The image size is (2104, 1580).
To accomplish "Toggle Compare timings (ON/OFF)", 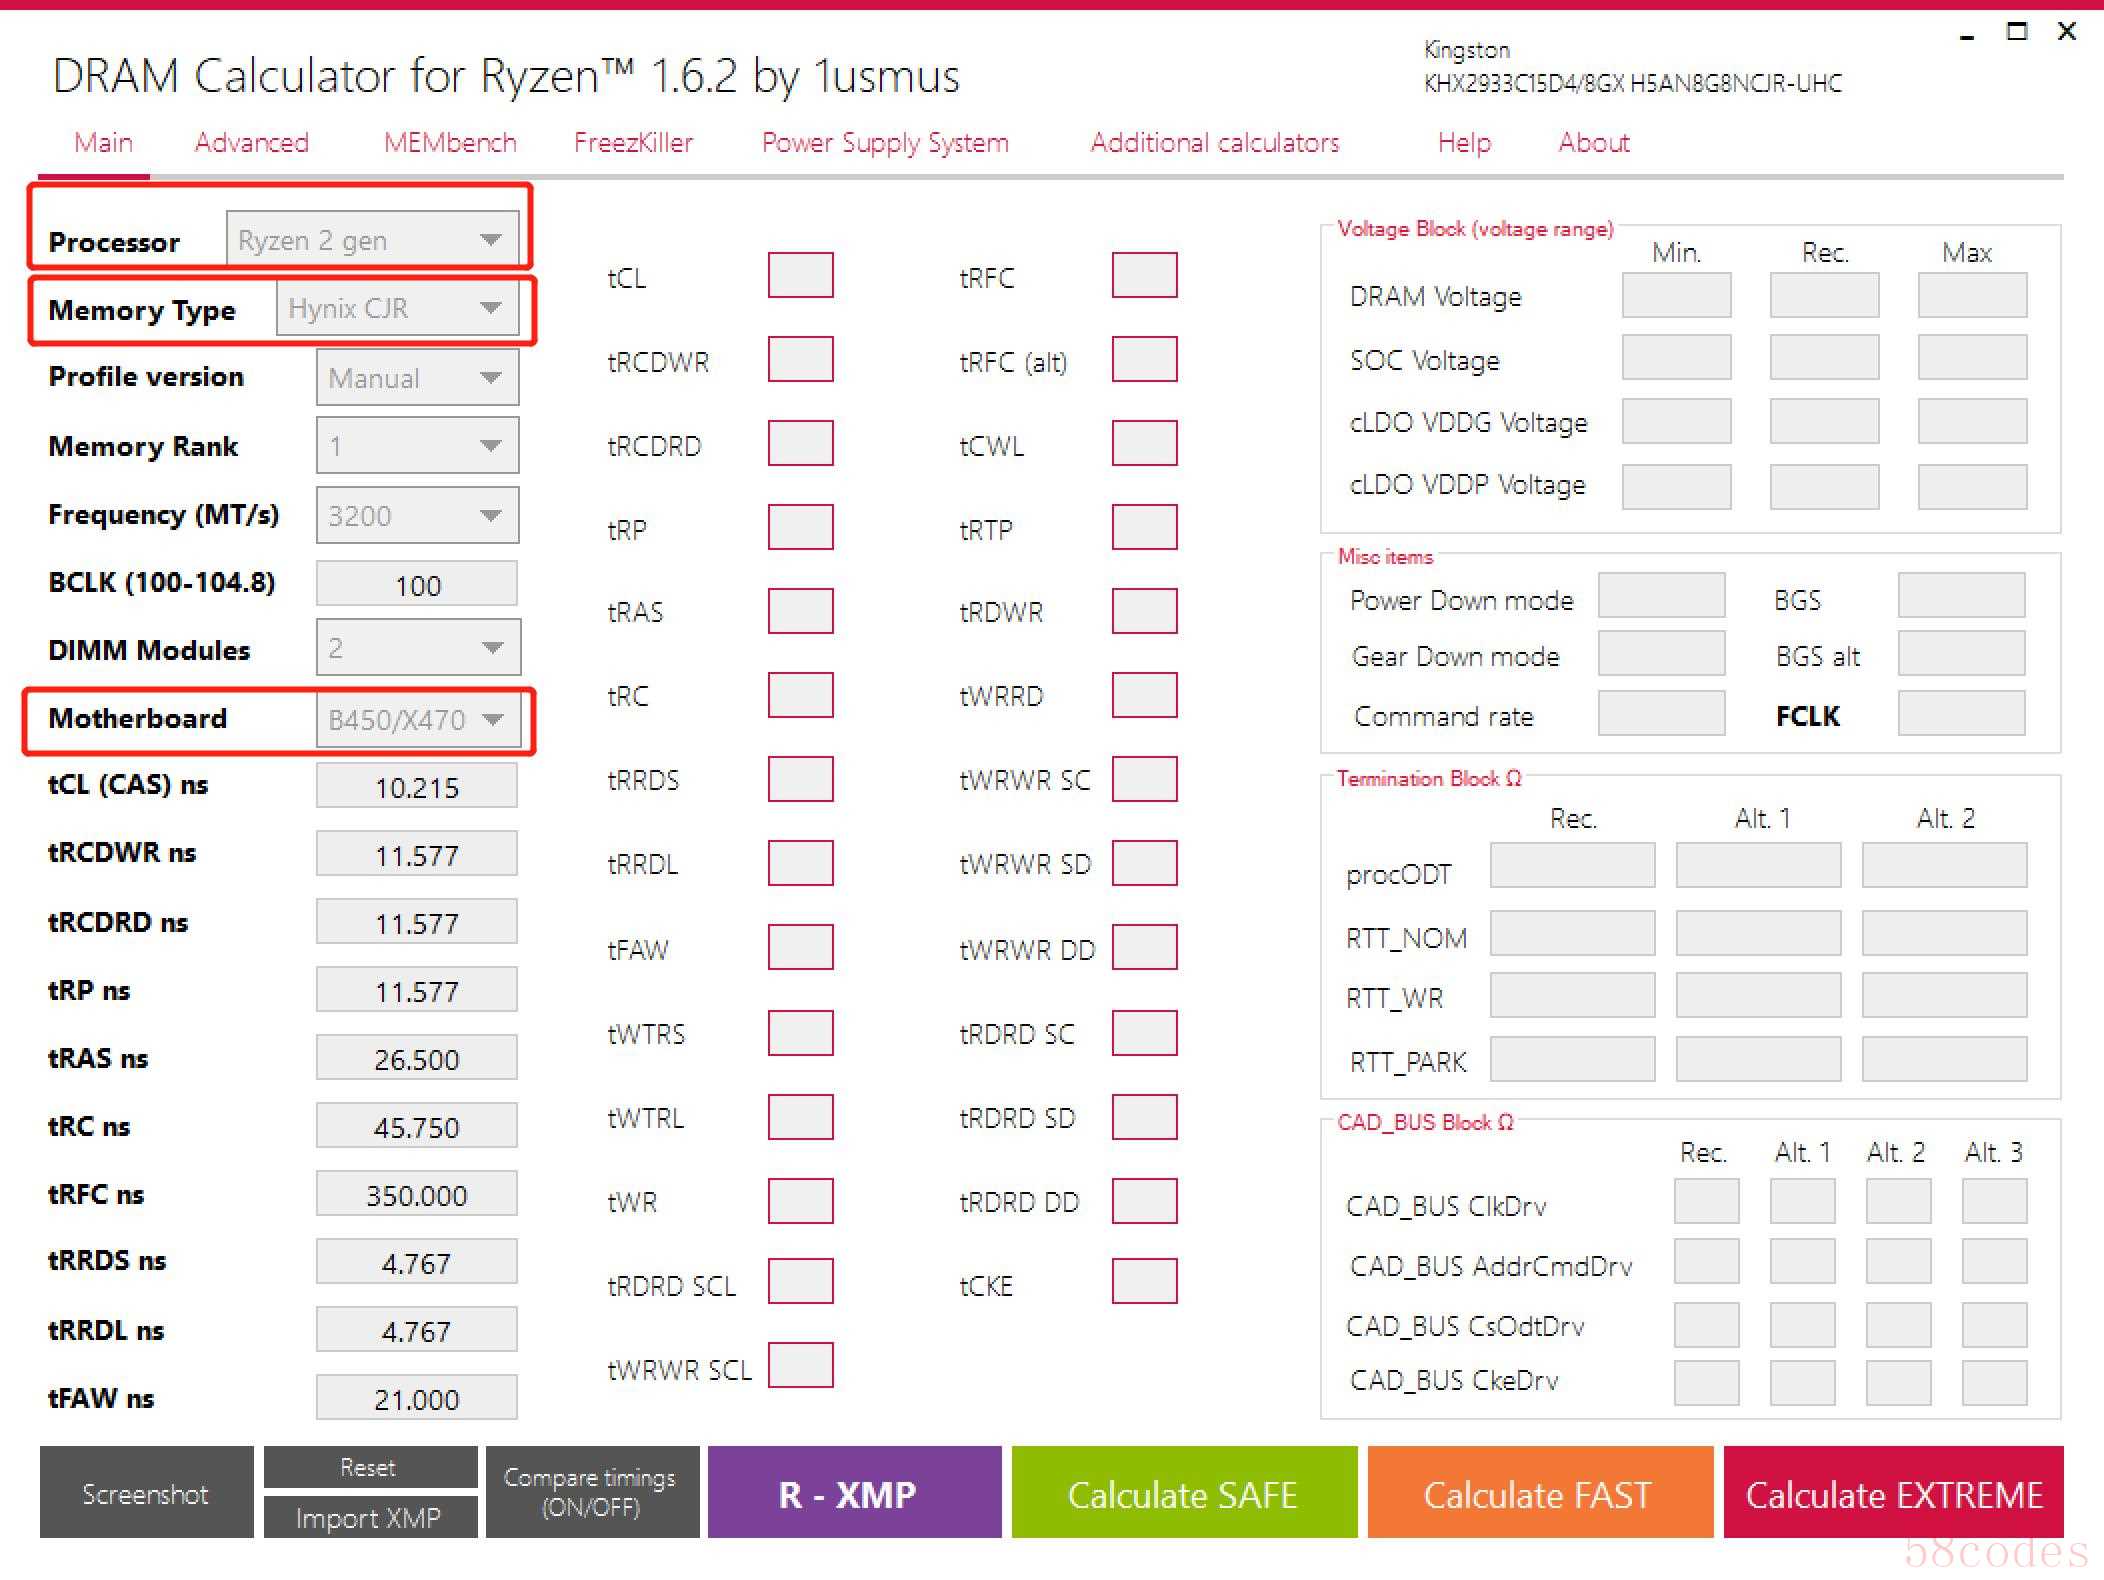I will (x=592, y=1492).
